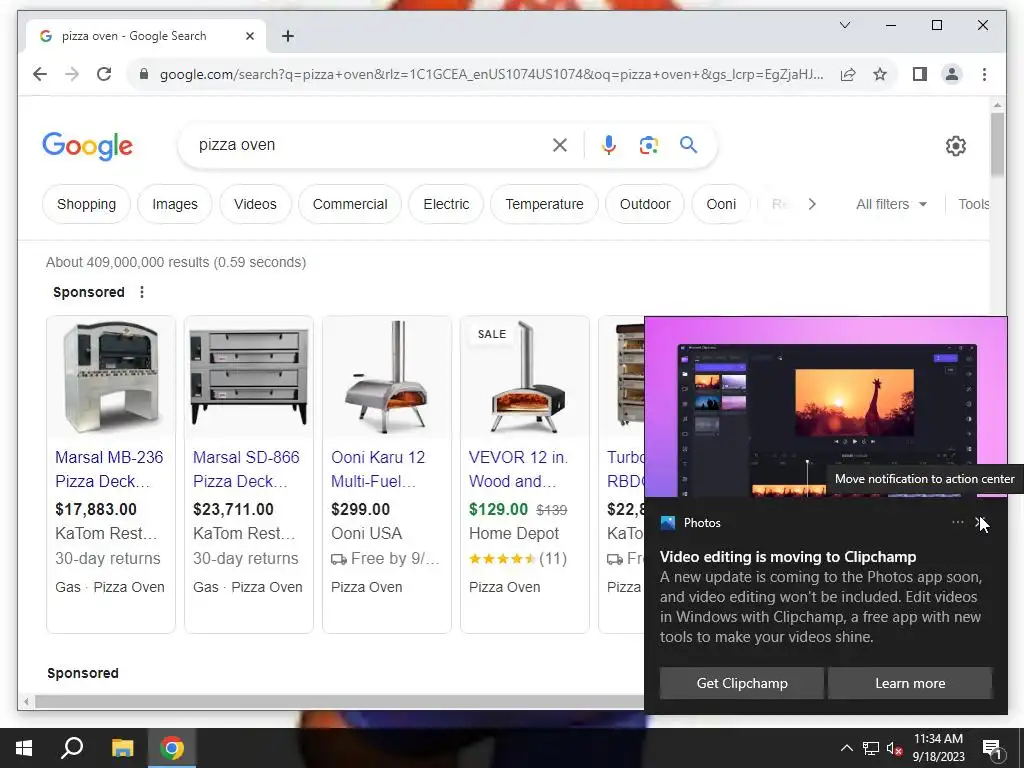1024x768 pixels.
Task: Click the Chrome icon in the taskbar
Action: click(x=172, y=748)
